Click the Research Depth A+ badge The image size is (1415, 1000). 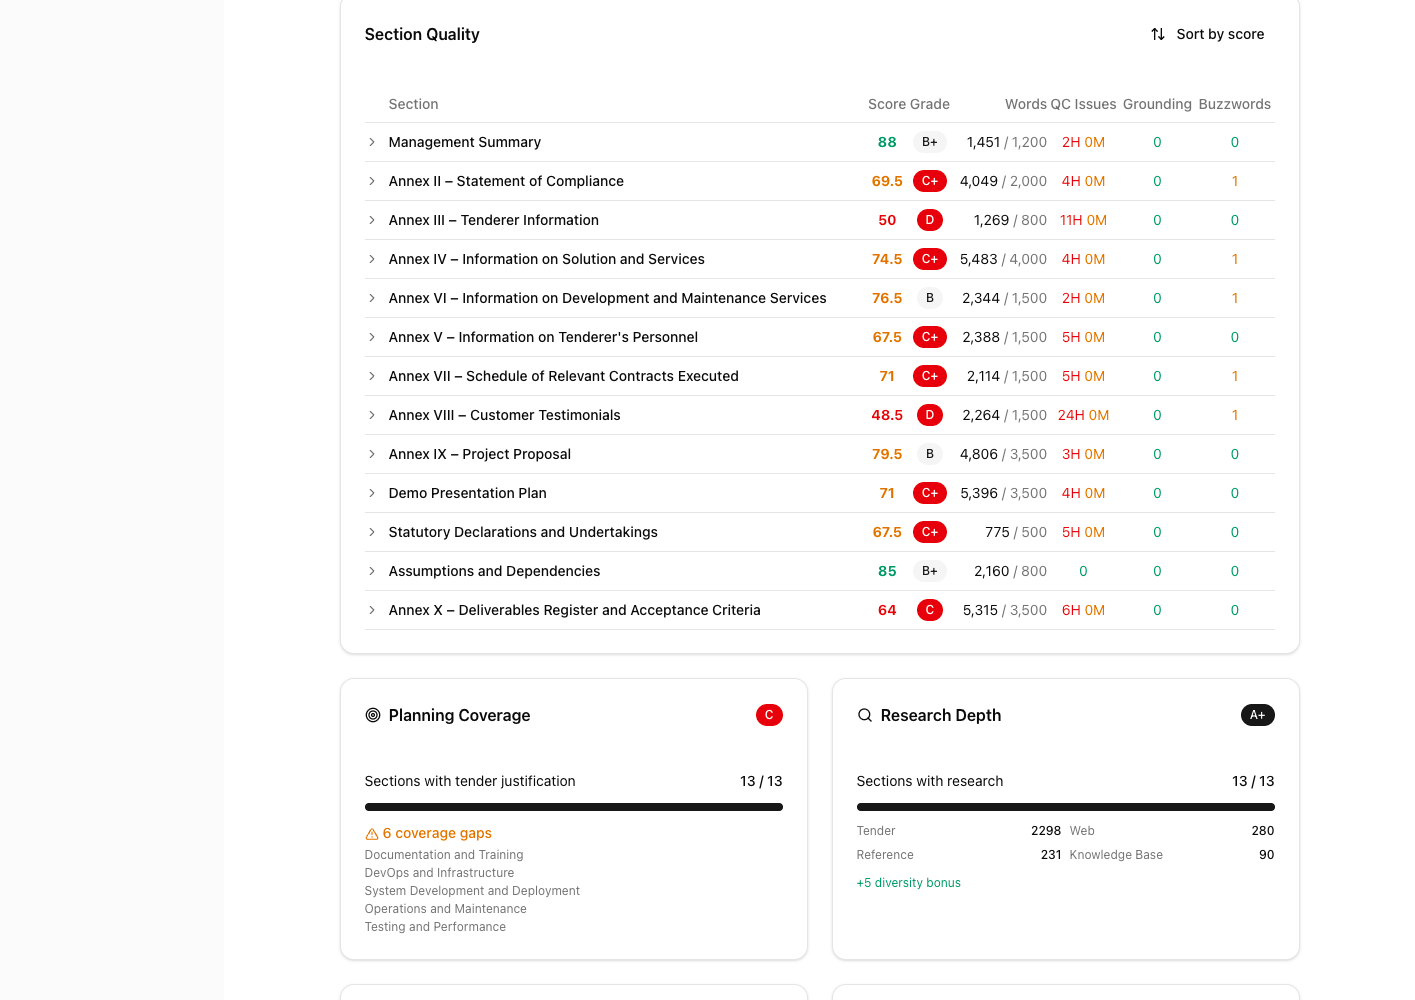1258,715
